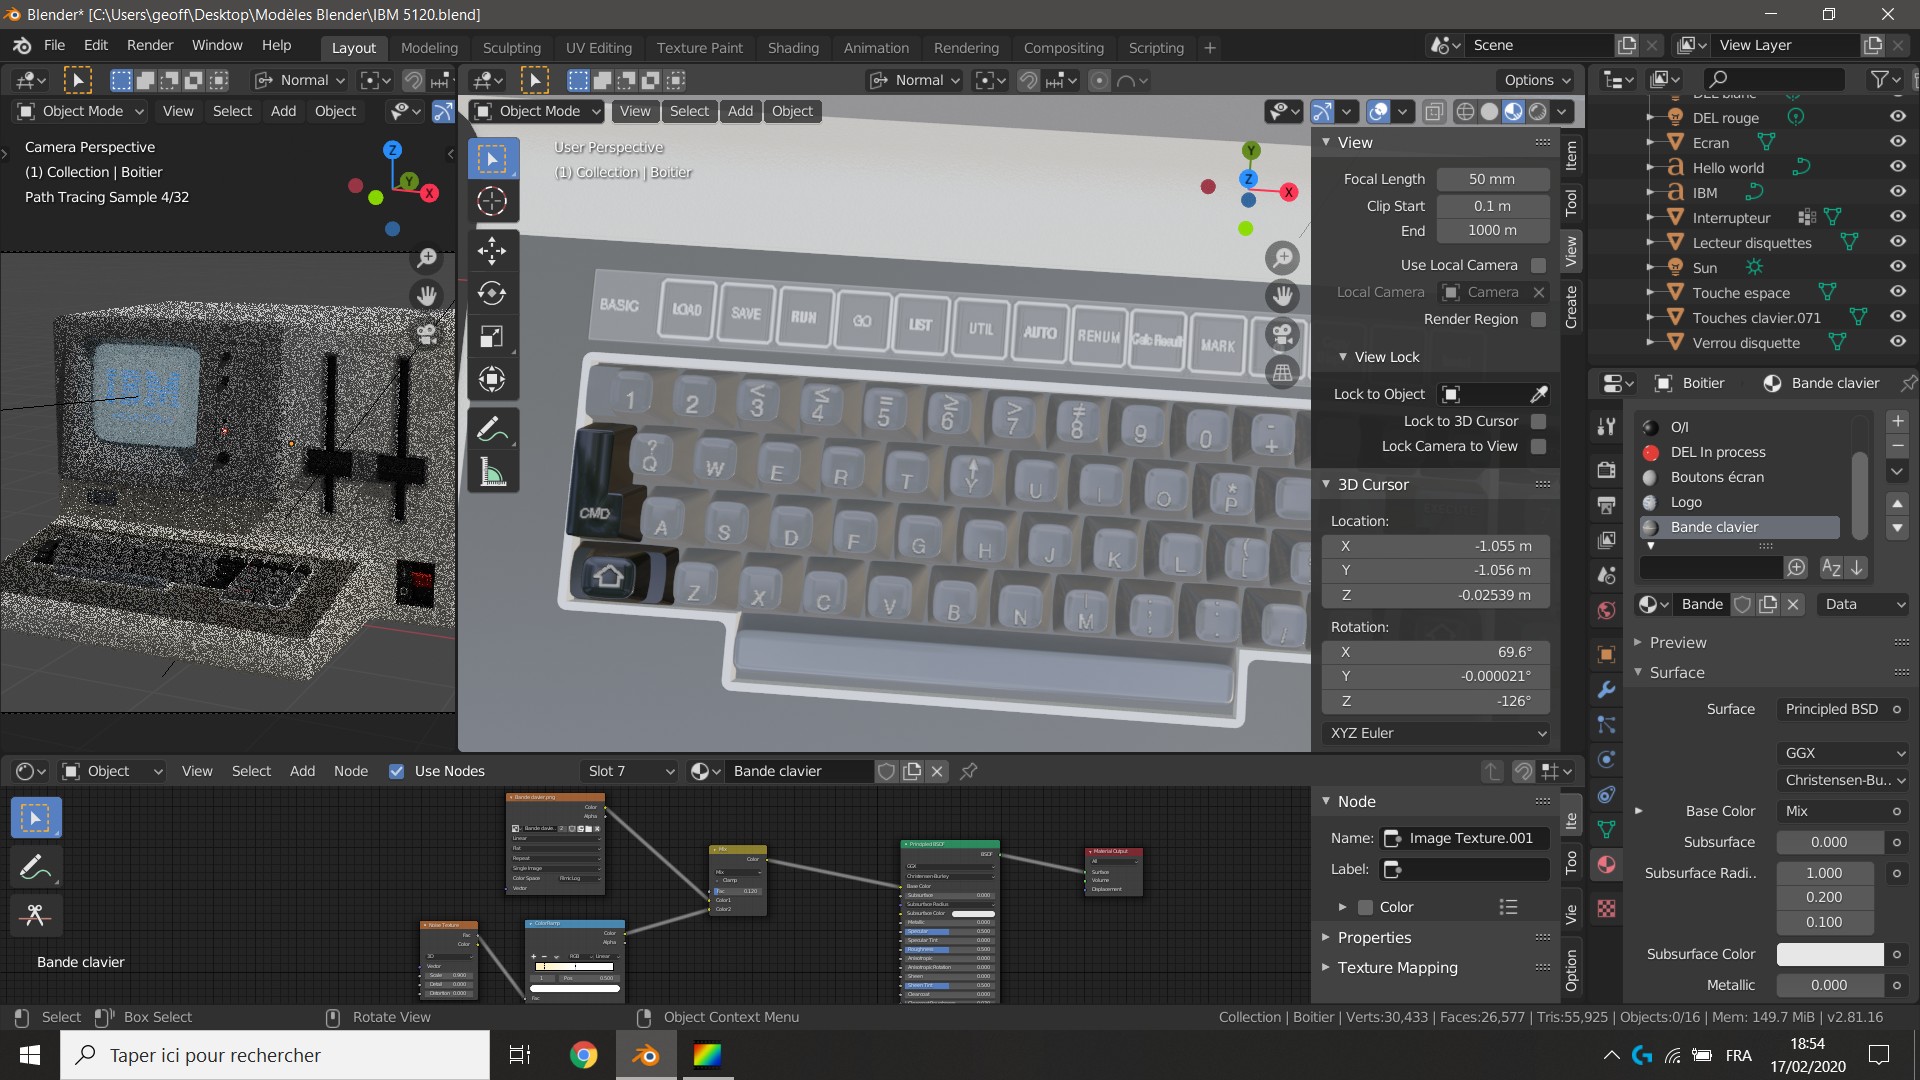Select the Move tool in viewport toolbar
1920x1080 pixels.
click(491, 250)
